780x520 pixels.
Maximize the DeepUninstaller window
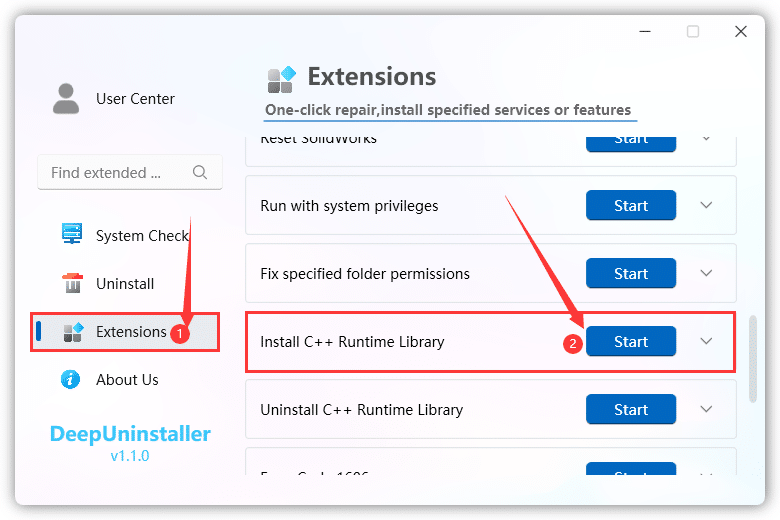[x=693, y=31]
